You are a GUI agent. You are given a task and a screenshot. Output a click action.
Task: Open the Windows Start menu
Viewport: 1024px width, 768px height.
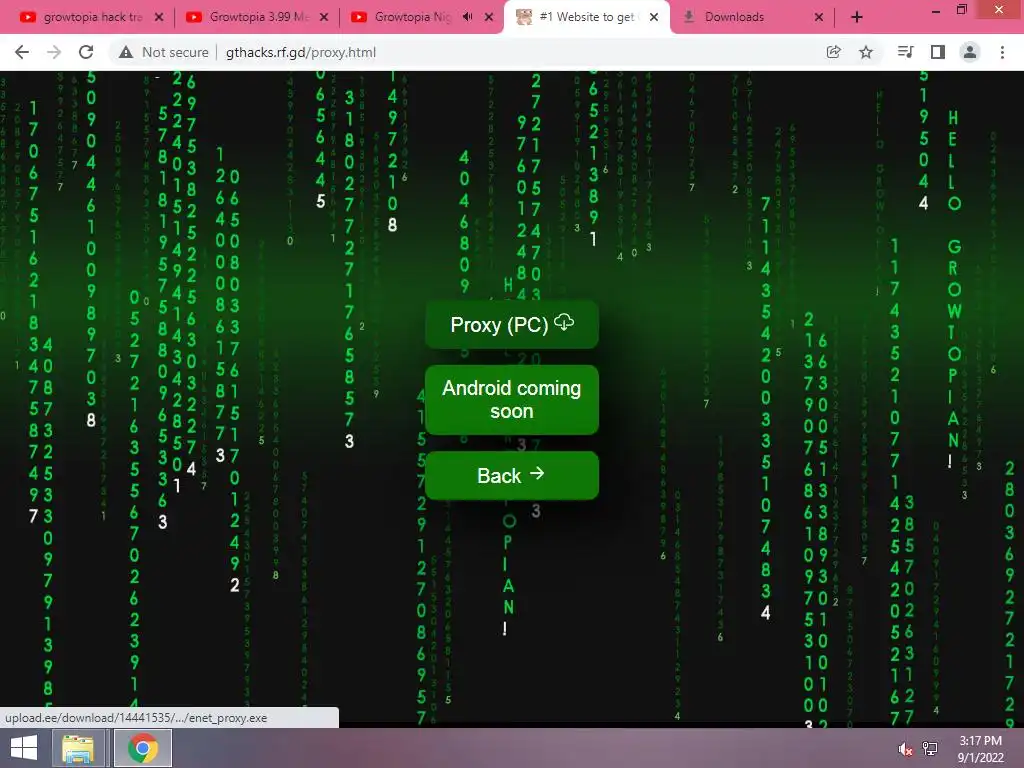pos(24,748)
